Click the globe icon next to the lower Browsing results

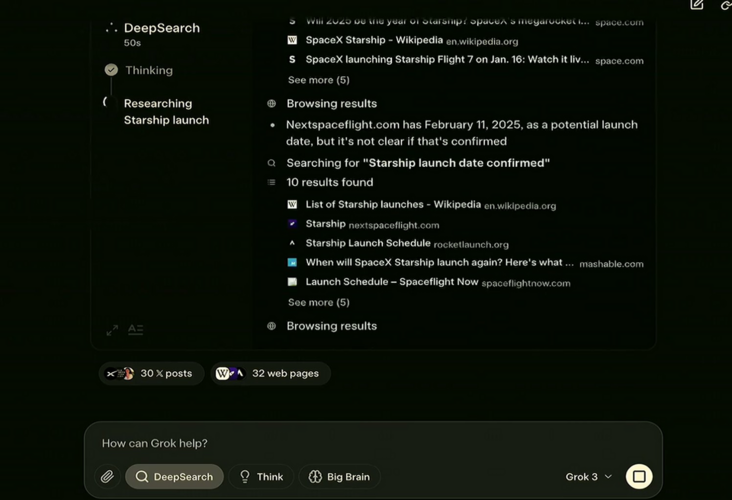271,326
